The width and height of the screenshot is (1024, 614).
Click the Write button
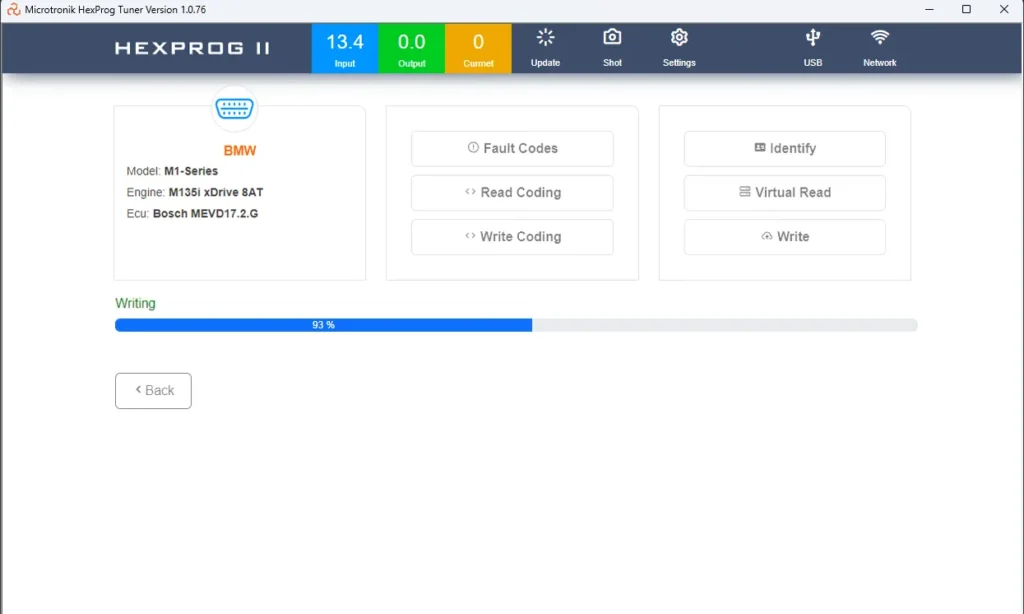tap(784, 237)
